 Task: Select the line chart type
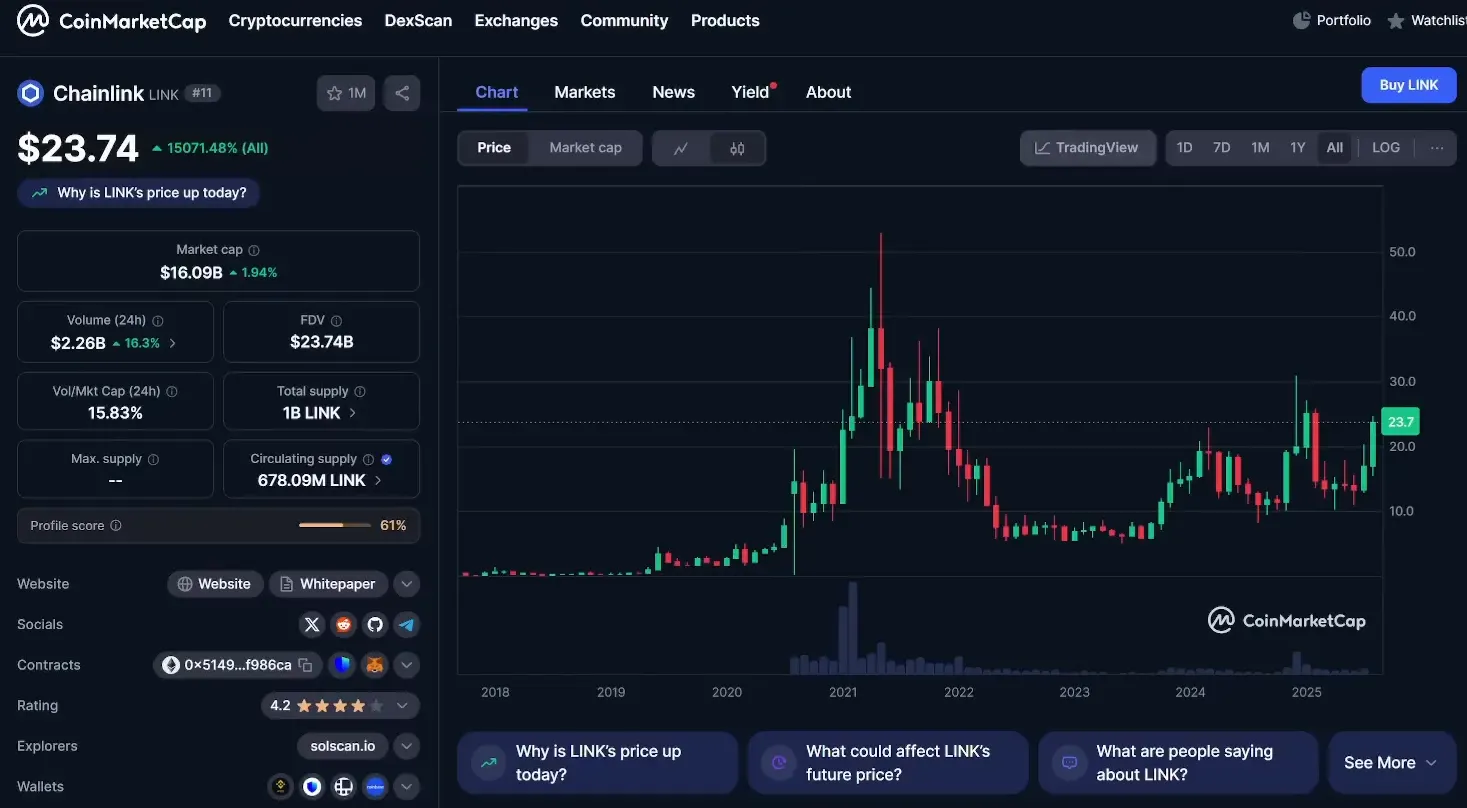tap(681, 148)
